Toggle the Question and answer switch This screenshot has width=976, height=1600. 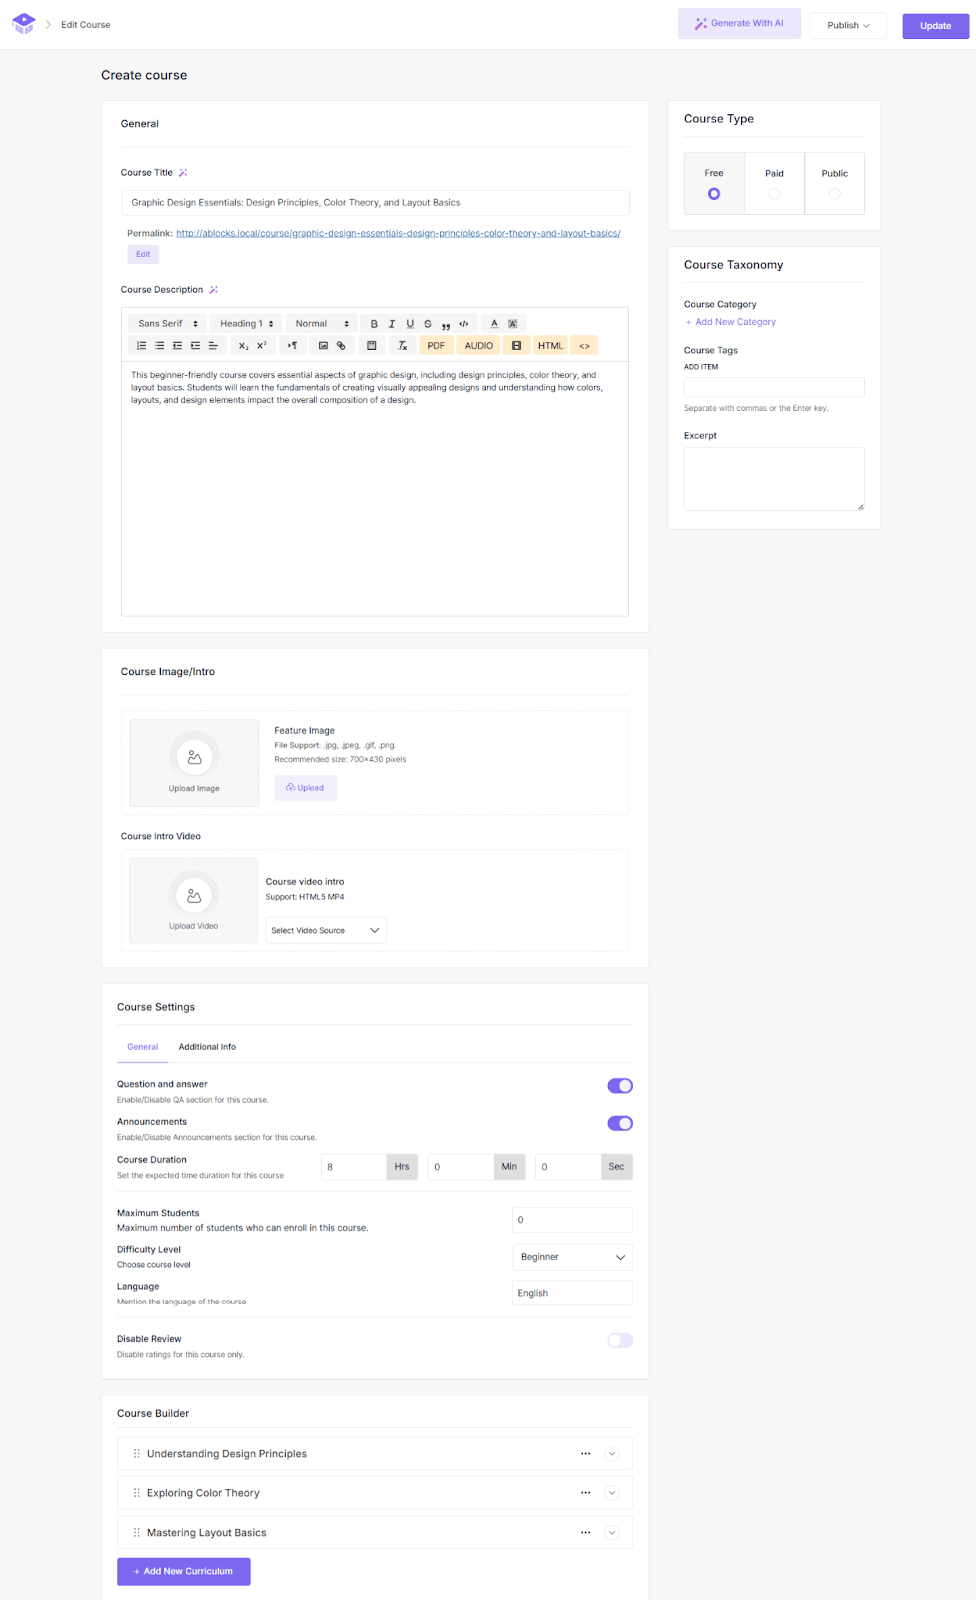[620, 1086]
